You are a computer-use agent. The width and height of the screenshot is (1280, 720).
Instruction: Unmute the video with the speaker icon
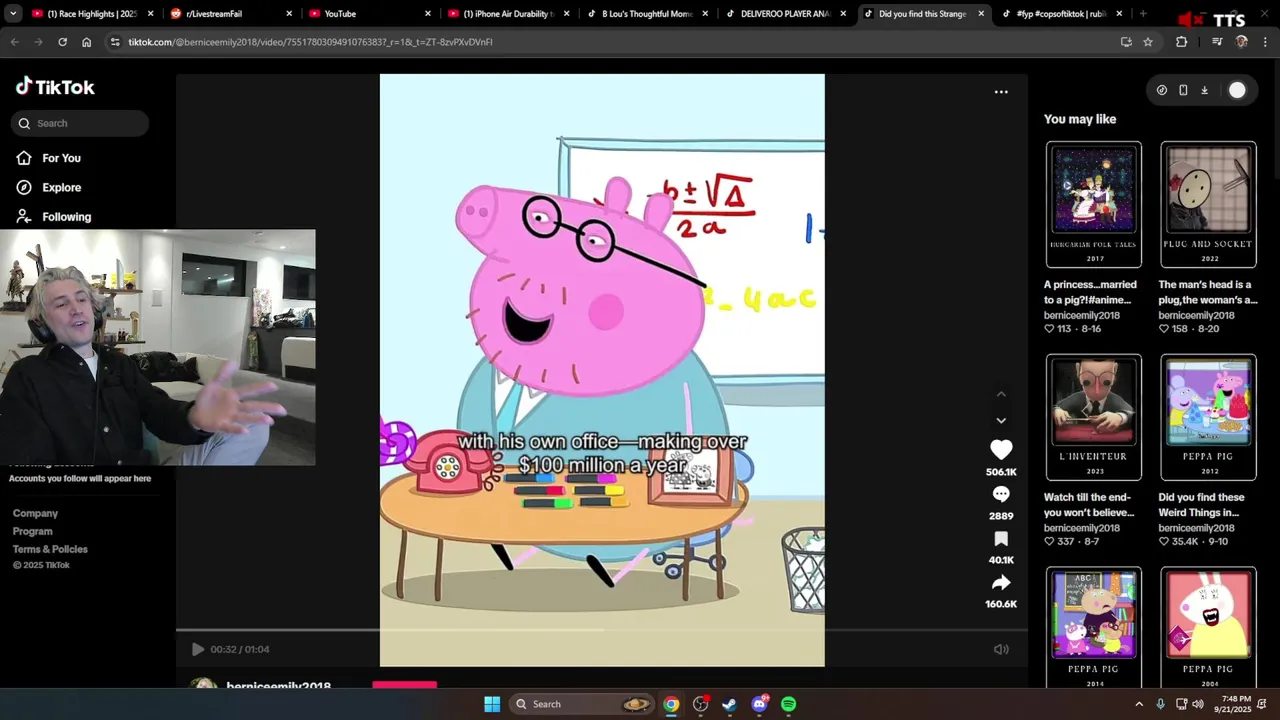point(1001,649)
